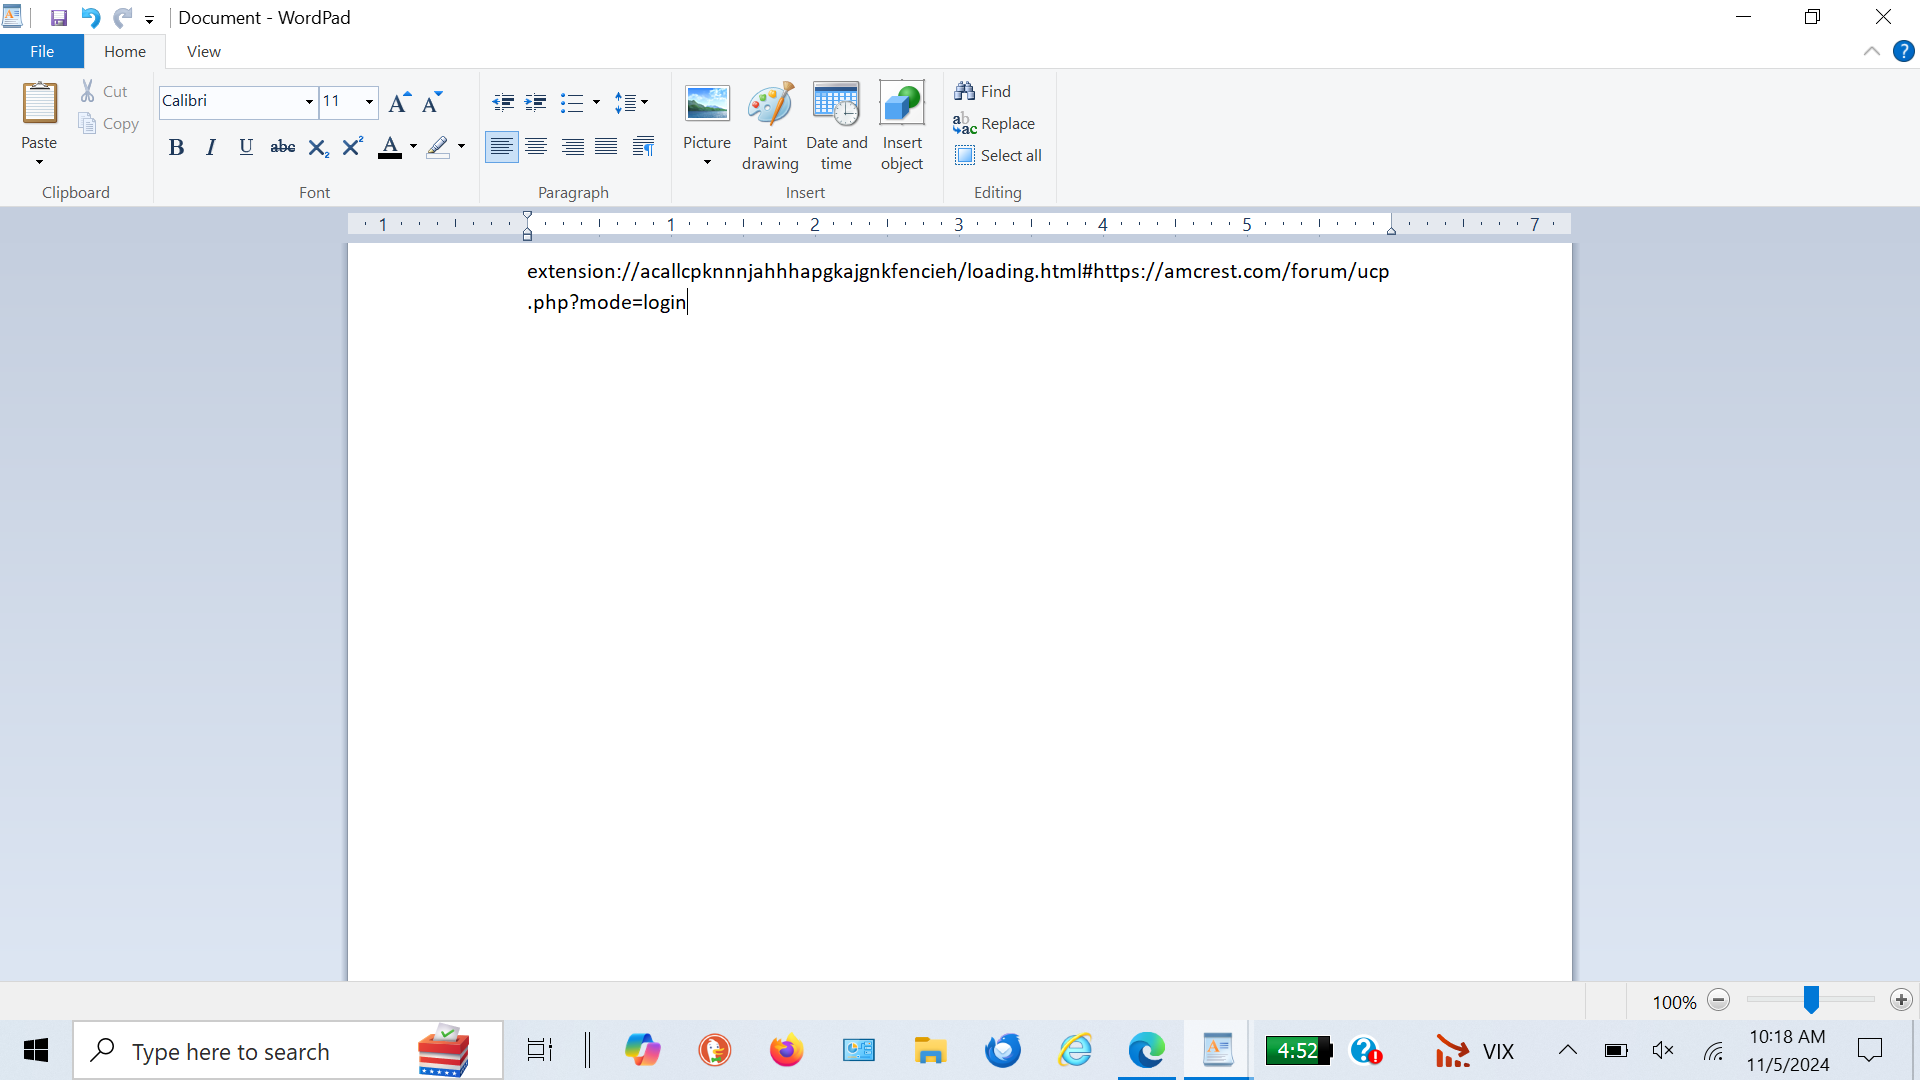The height and width of the screenshot is (1080, 1920).
Task: Toggle Italic formatting
Action: point(211,148)
